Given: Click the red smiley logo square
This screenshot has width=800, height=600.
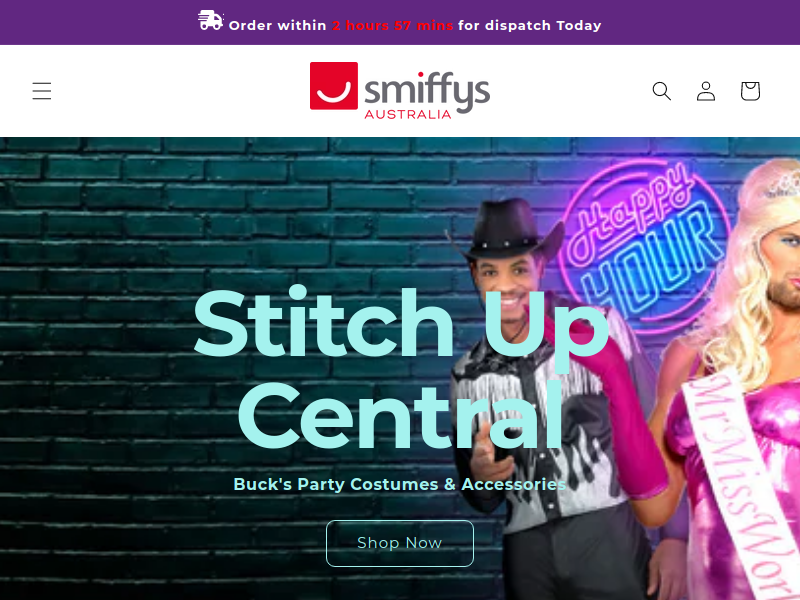Looking at the screenshot, I should coord(334,86).
